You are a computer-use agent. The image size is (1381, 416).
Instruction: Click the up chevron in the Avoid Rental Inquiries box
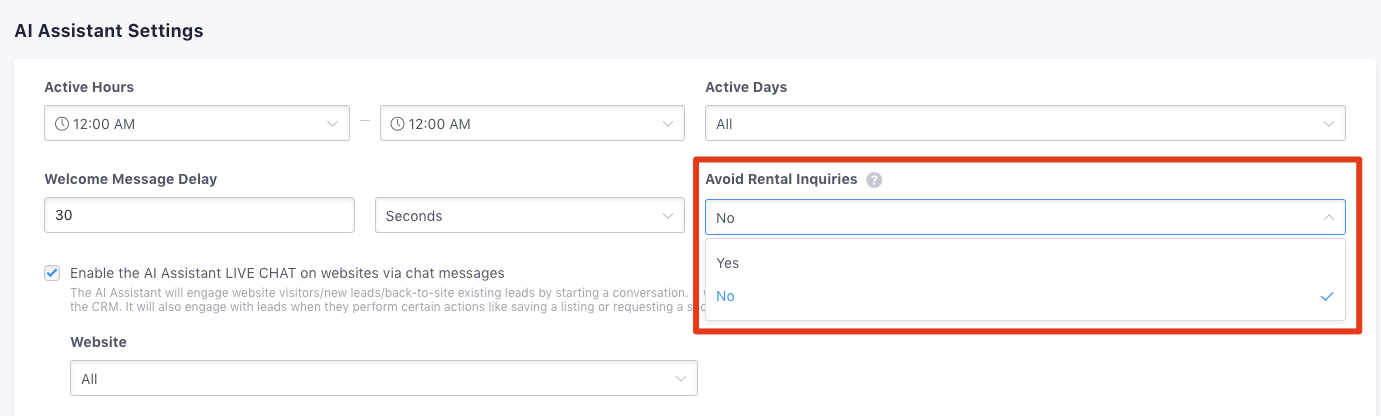(1328, 217)
